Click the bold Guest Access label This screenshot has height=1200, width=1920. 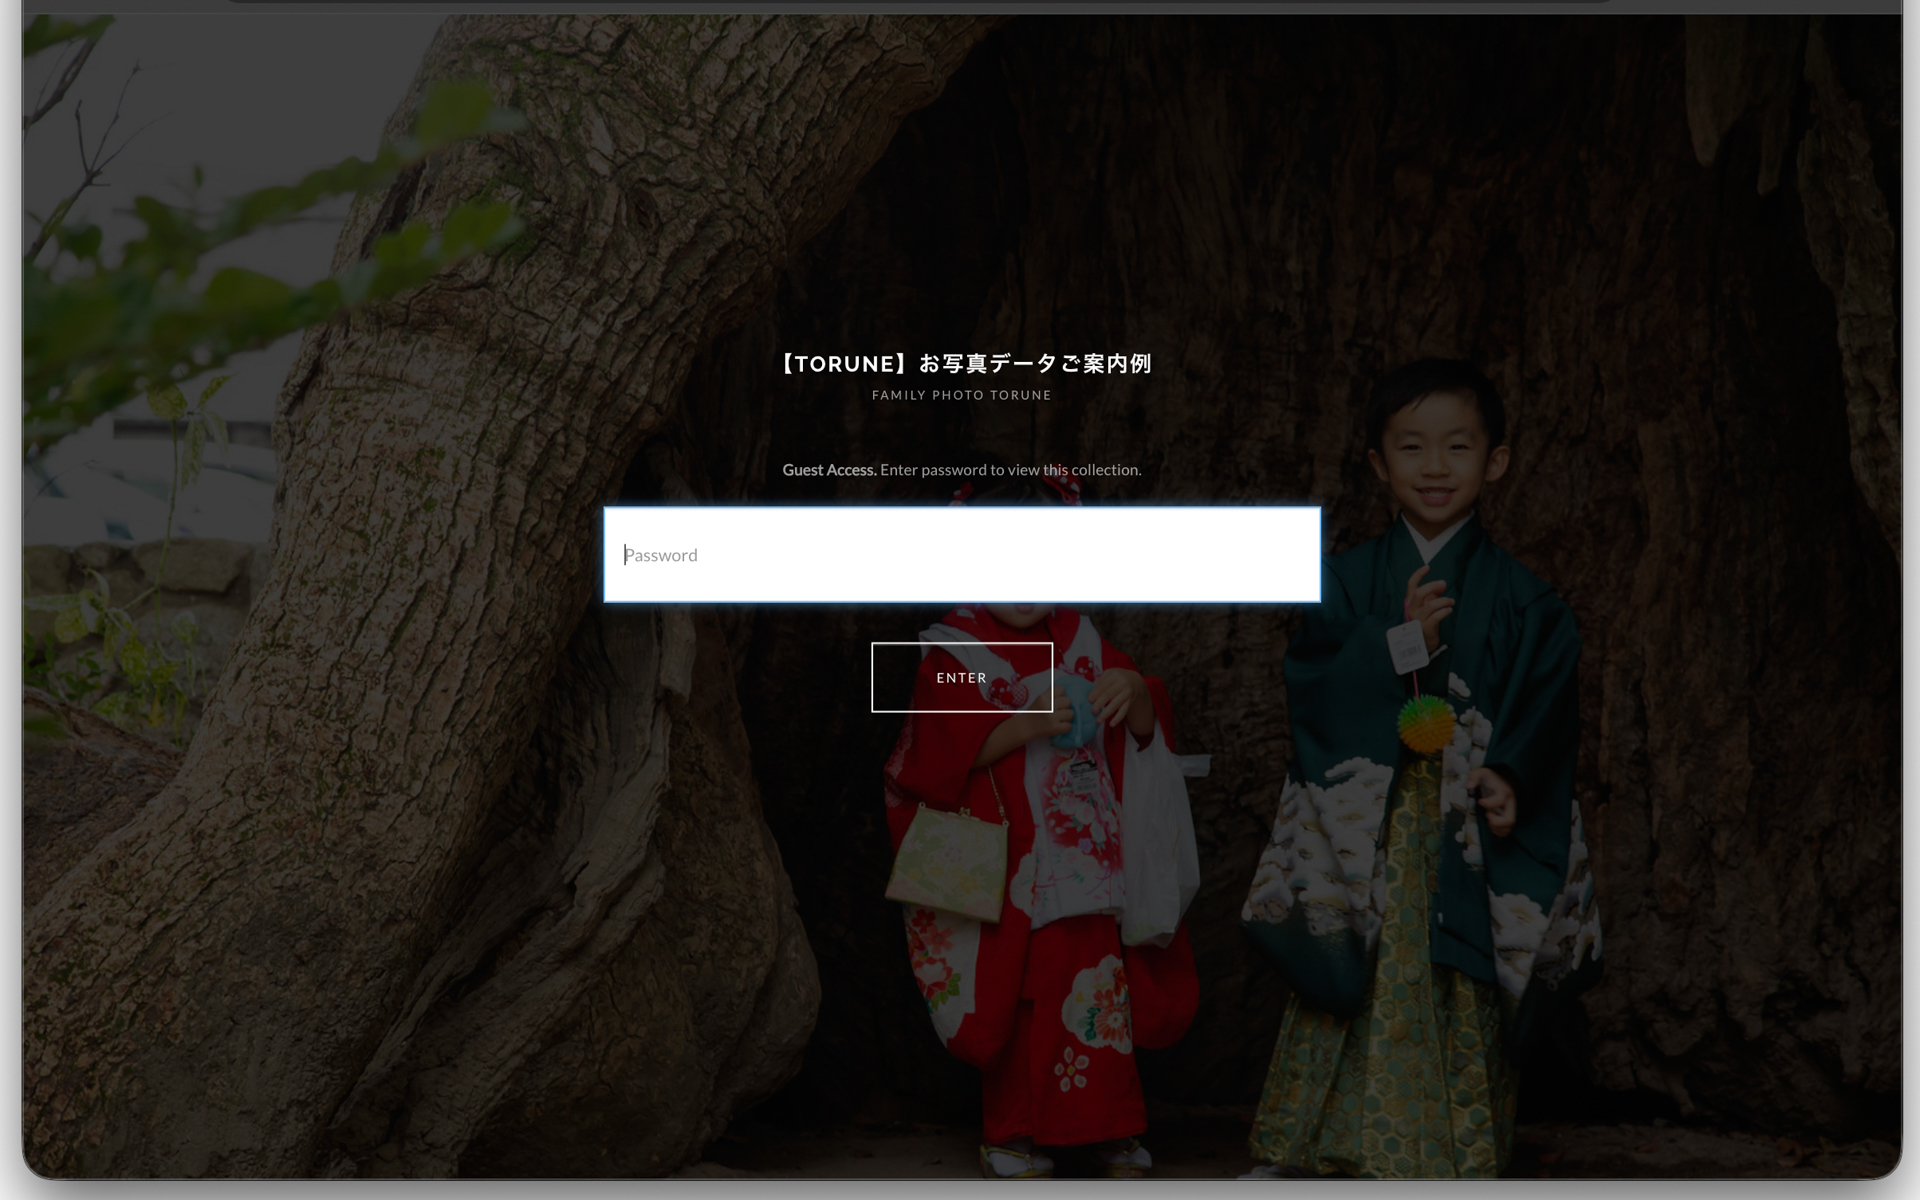(x=828, y=470)
